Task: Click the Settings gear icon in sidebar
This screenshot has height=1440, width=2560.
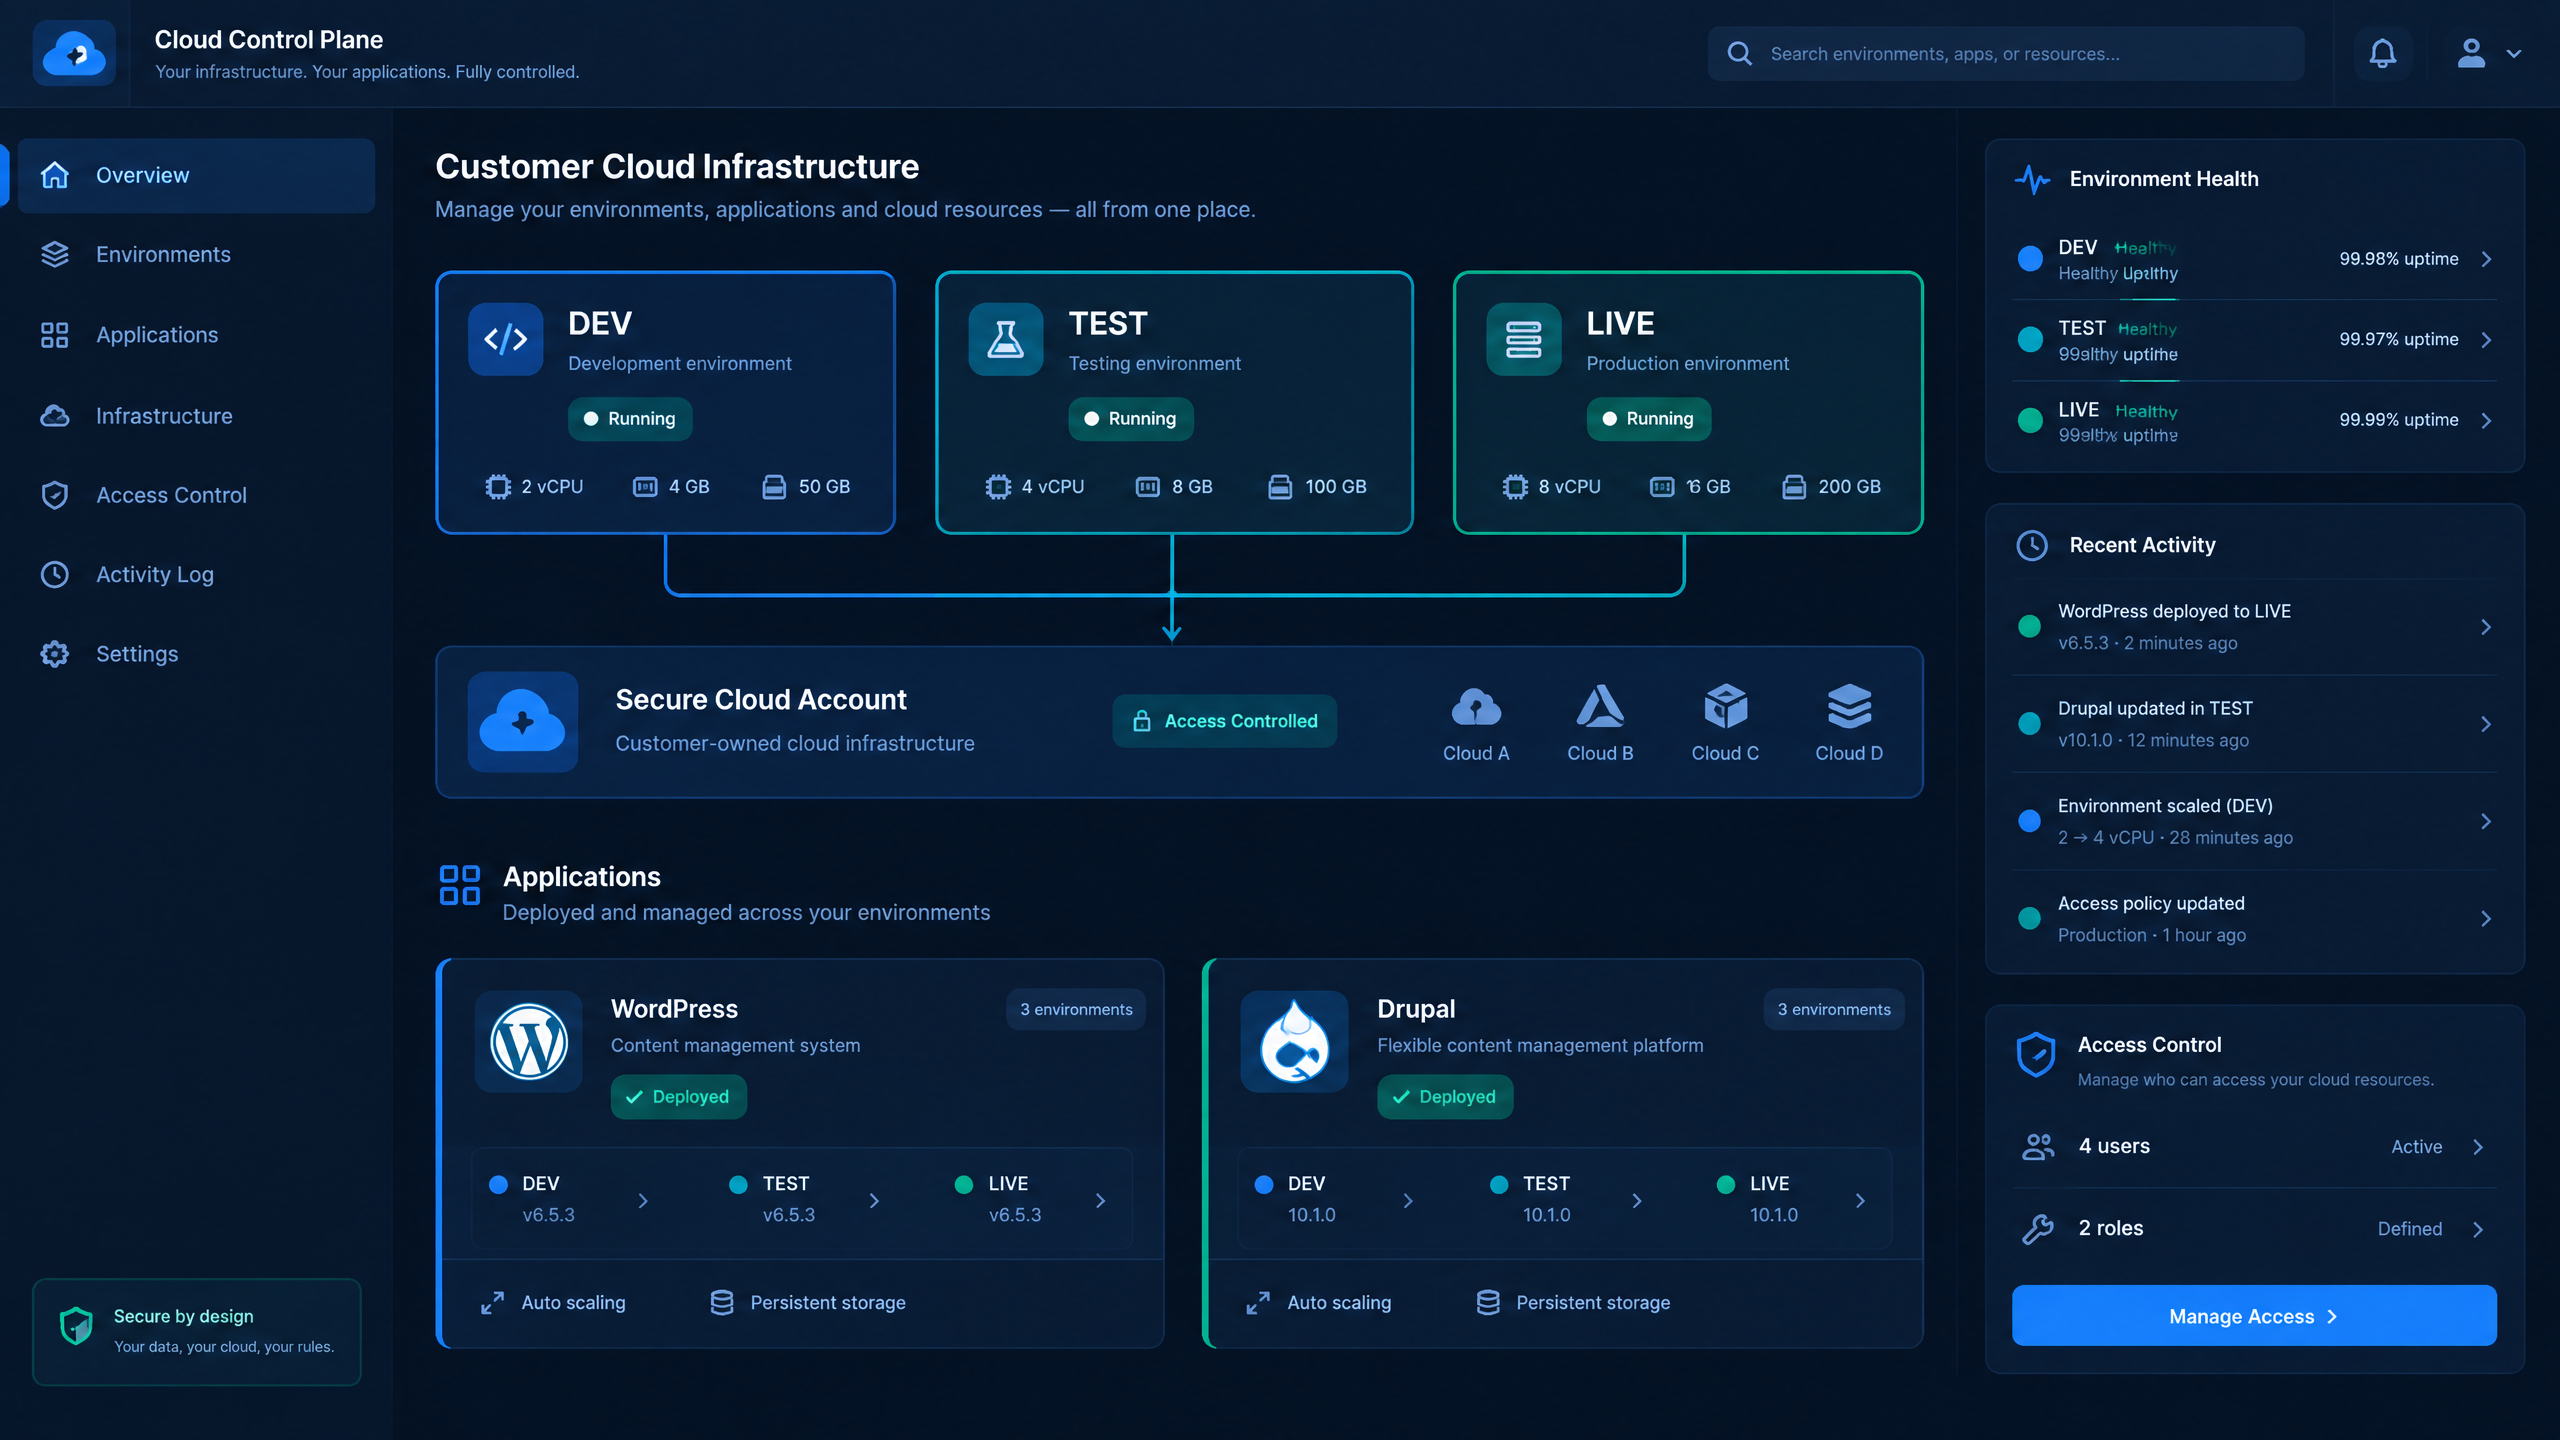Action: click(55, 654)
